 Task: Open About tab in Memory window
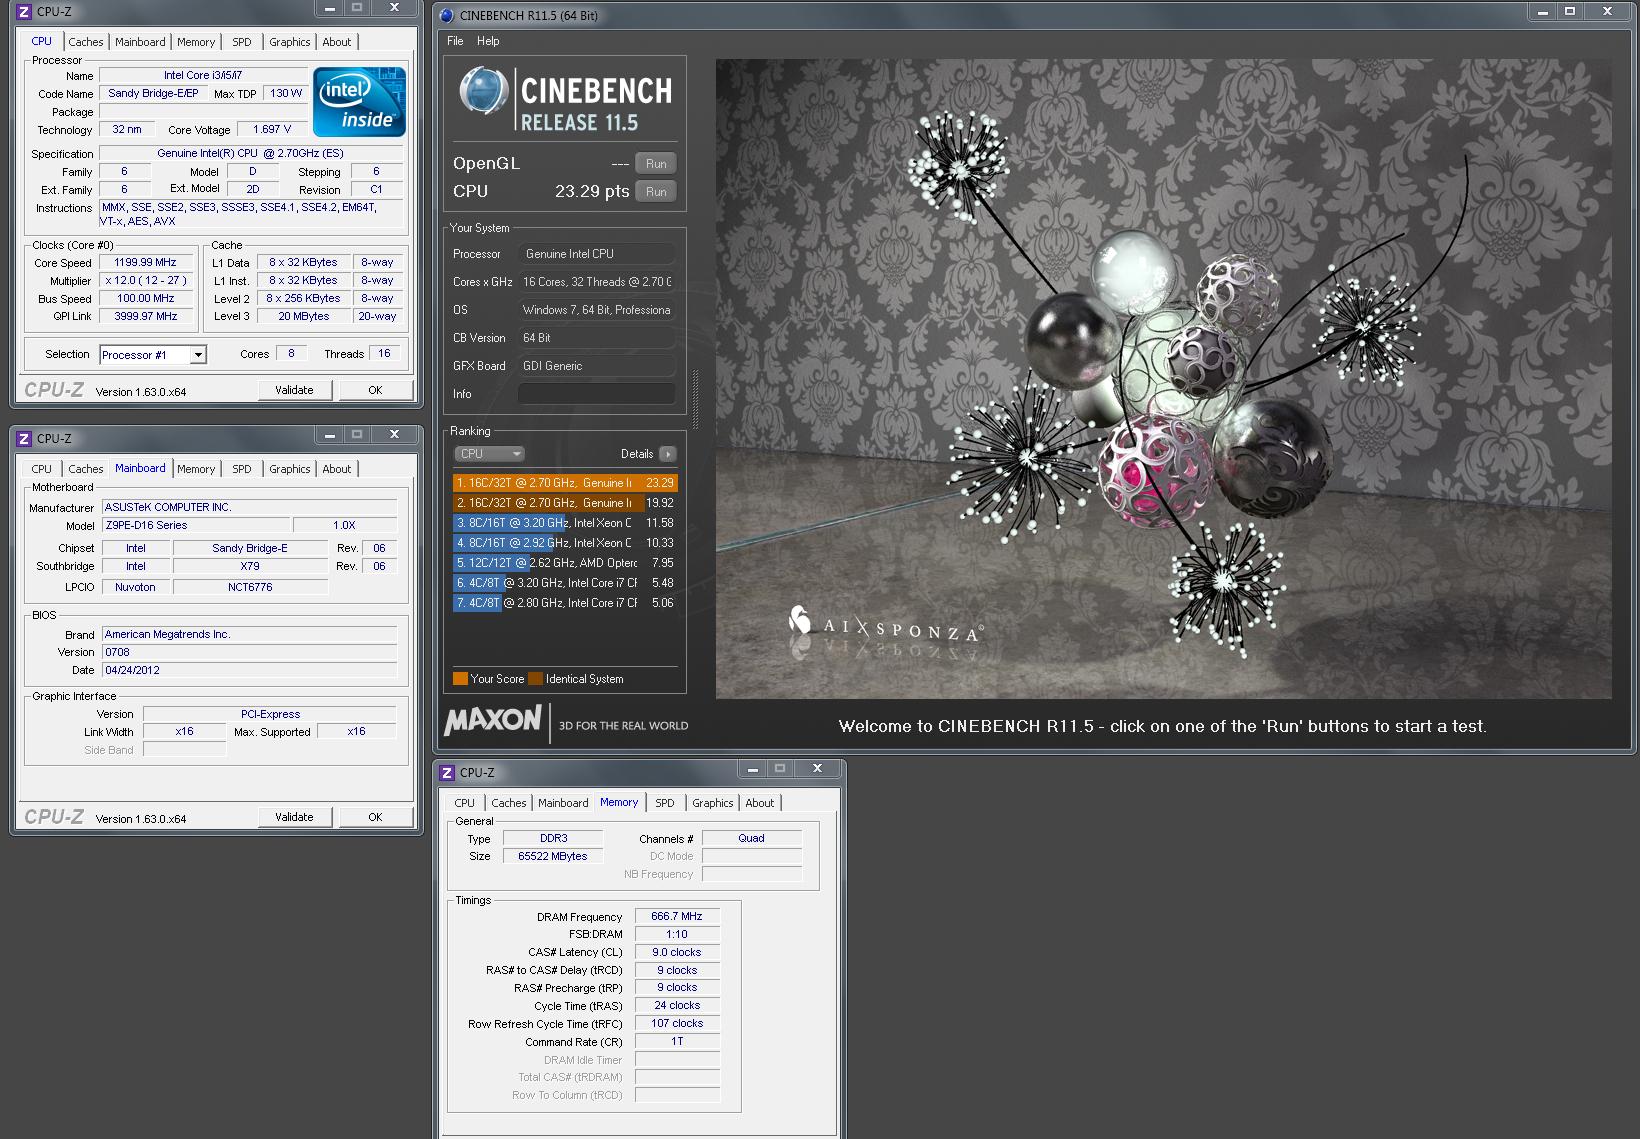760,803
